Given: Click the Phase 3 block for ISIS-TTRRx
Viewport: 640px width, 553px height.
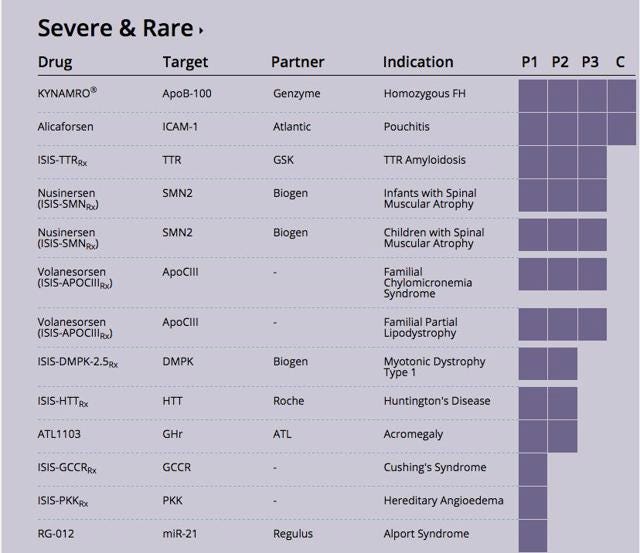Looking at the screenshot, I should pos(592,162).
